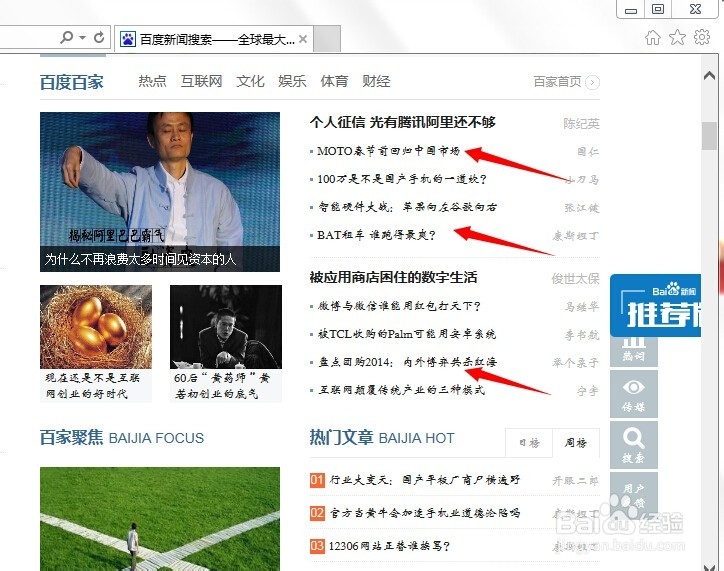The height and width of the screenshot is (571, 724).
Task: Open golden eggs nest thumbnail
Action: pos(96,327)
